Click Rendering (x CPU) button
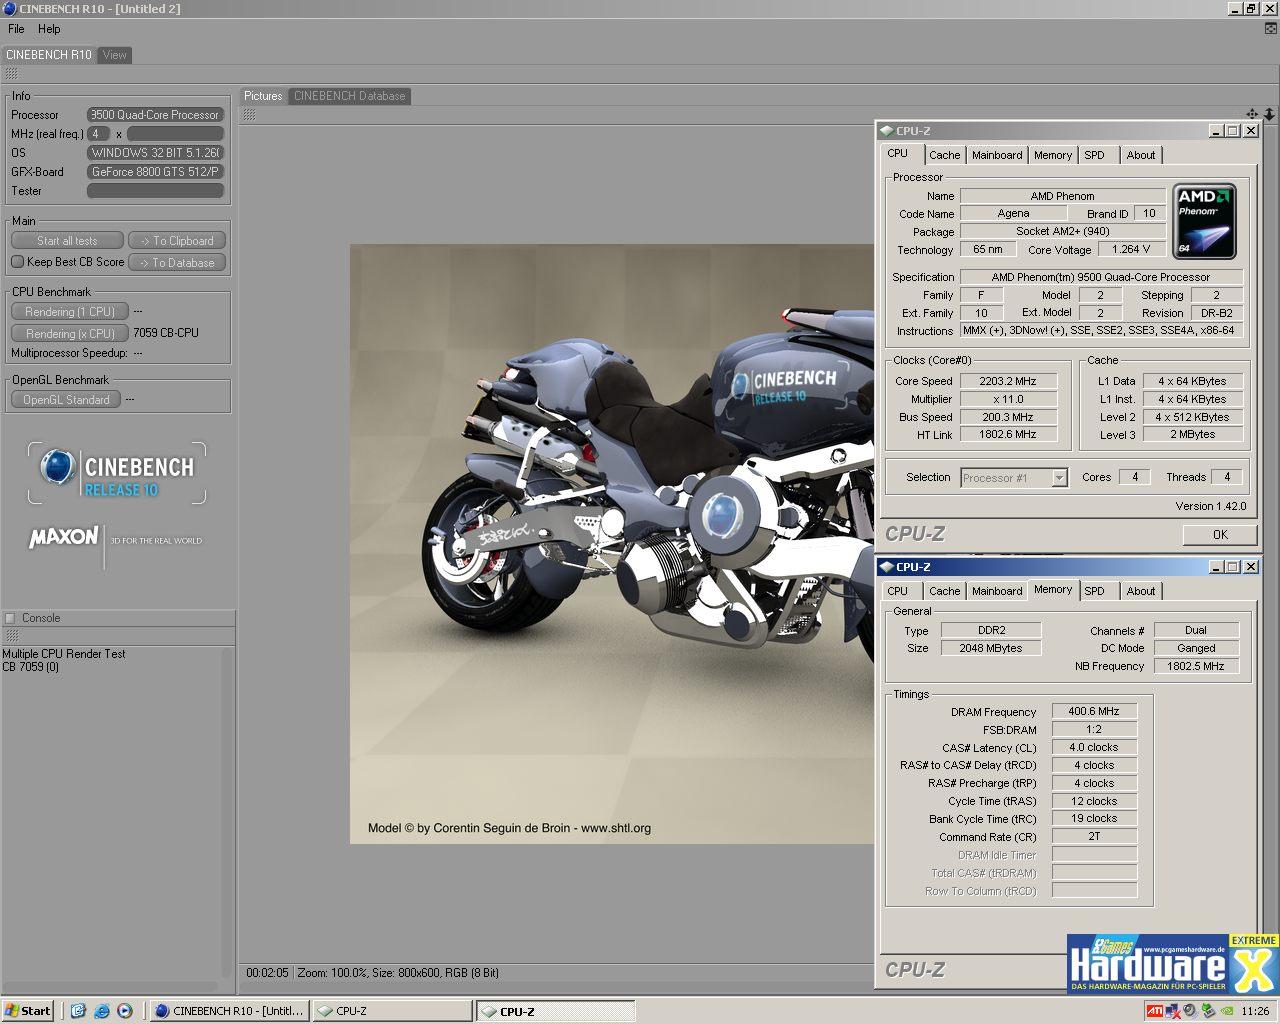The width and height of the screenshot is (1280, 1024). click(70, 334)
